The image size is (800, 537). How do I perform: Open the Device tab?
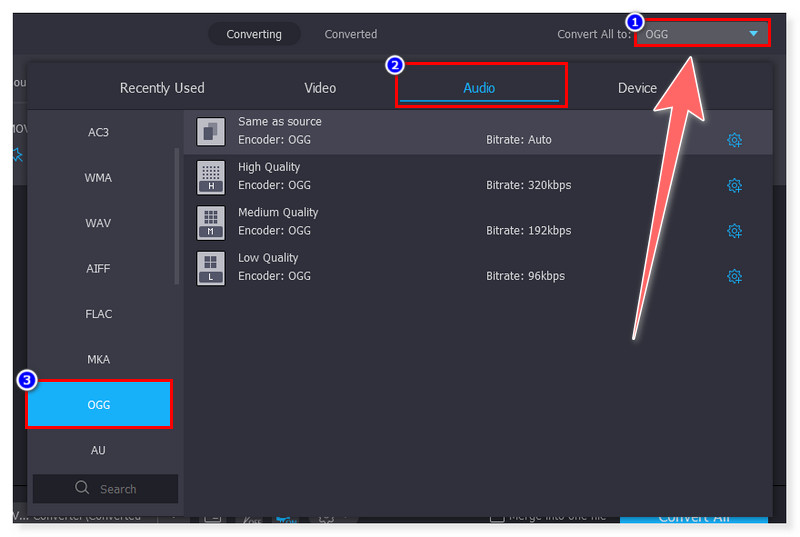pos(637,88)
